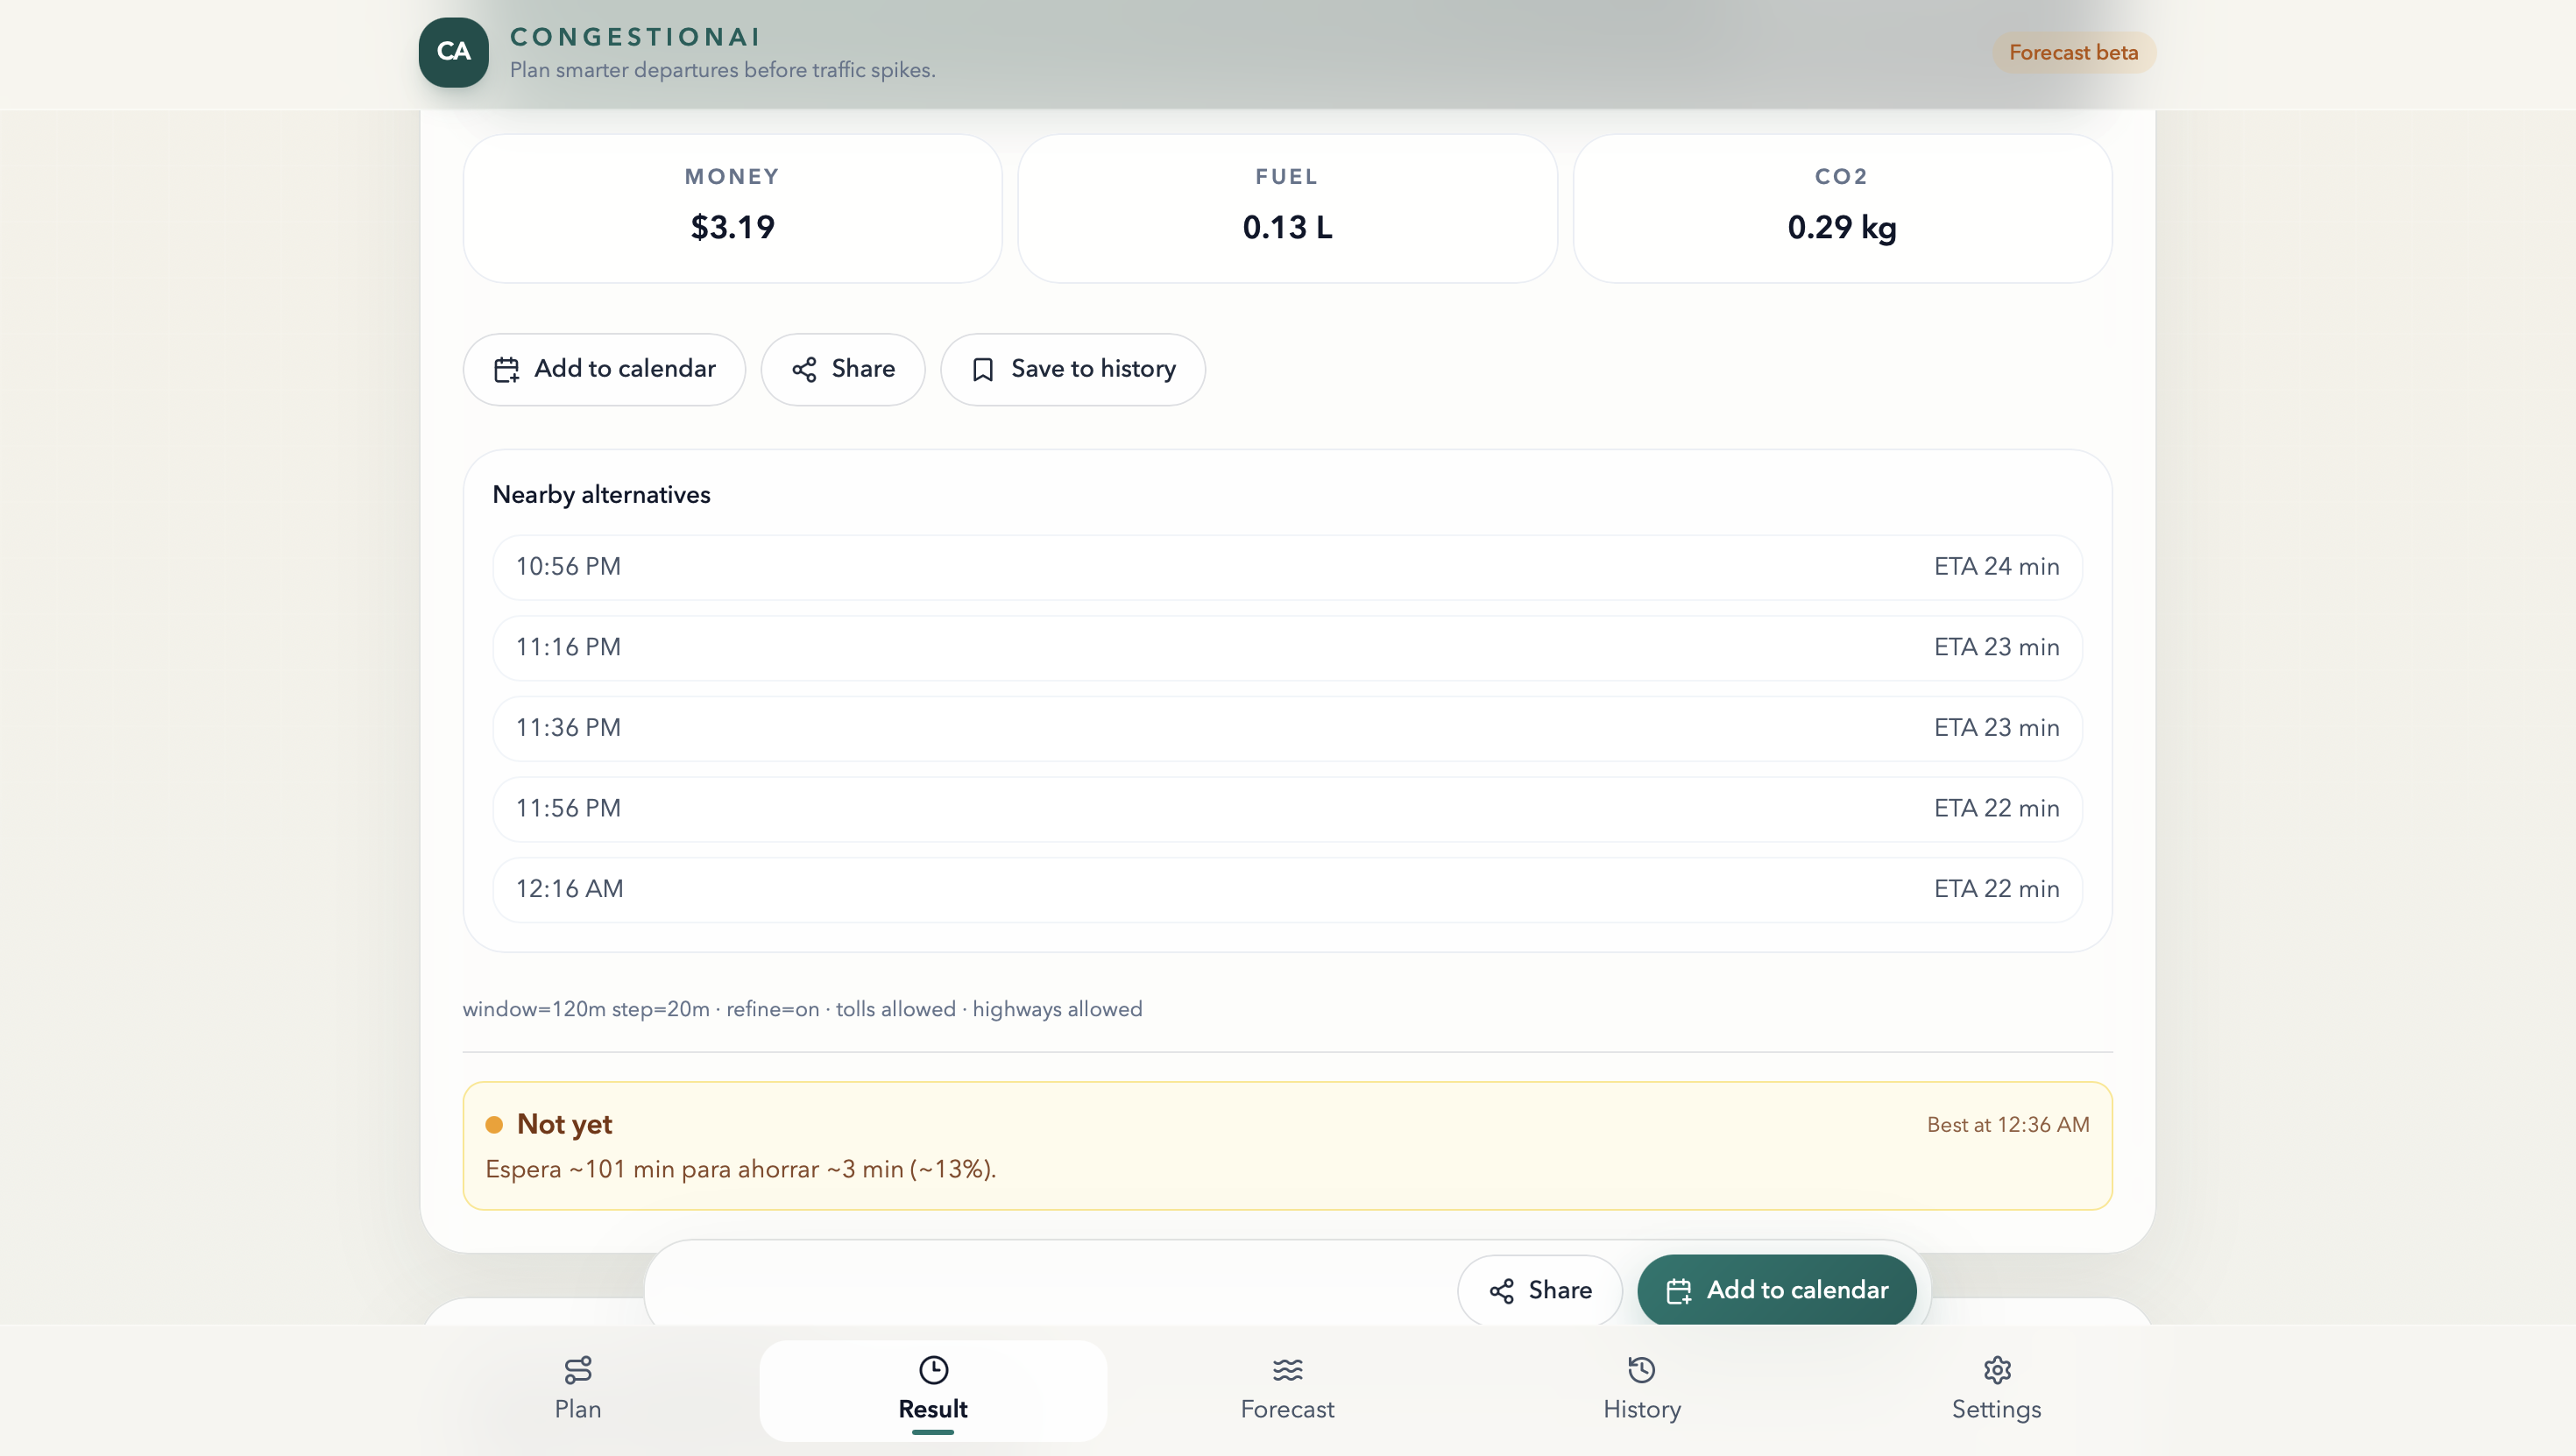Click the 'Espera ~101 min' message
This screenshot has height=1456, width=2576.
[x=740, y=1169]
